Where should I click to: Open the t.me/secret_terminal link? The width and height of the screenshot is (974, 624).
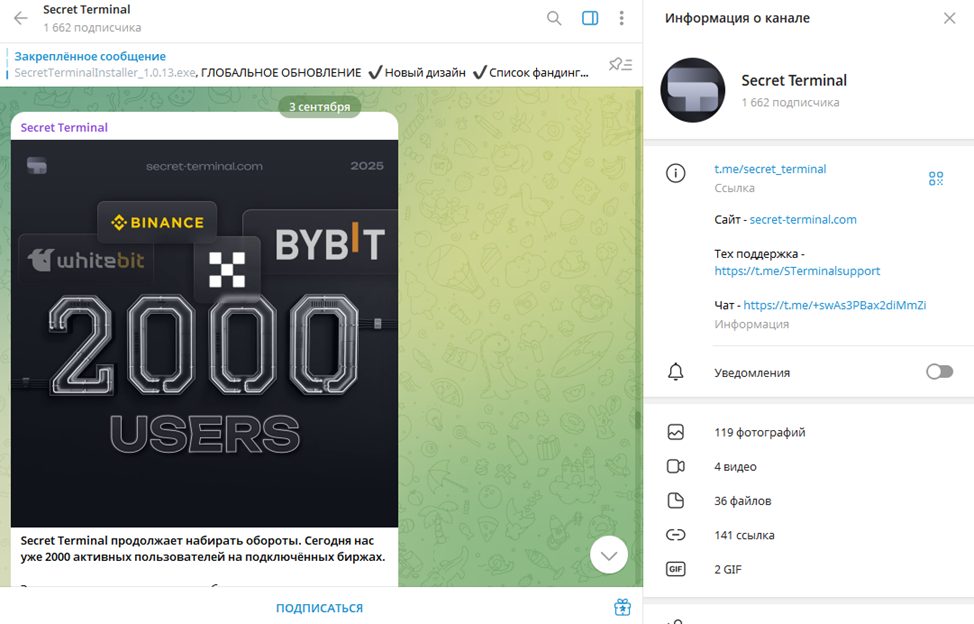pyautogui.click(x=770, y=169)
